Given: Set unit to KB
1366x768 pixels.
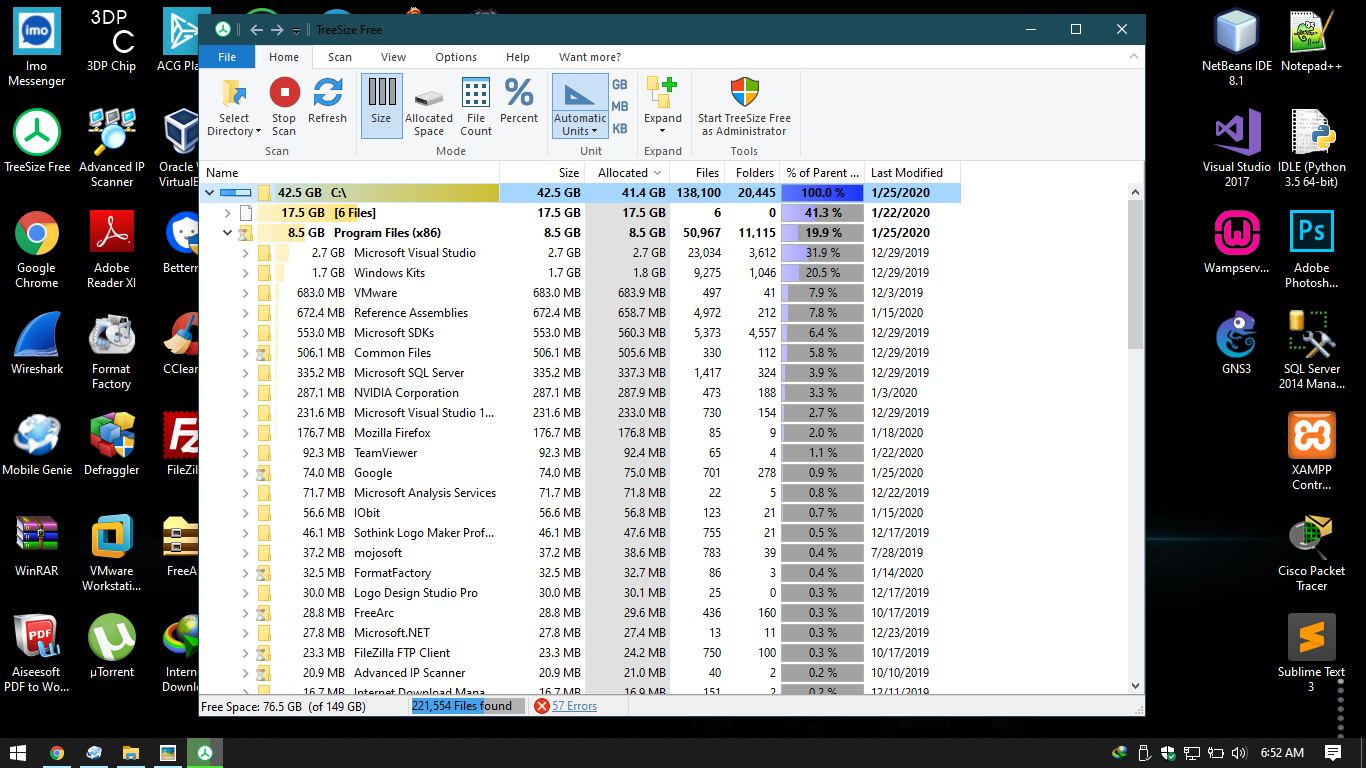Looking at the screenshot, I should pyautogui.click(x=620, y=129).
